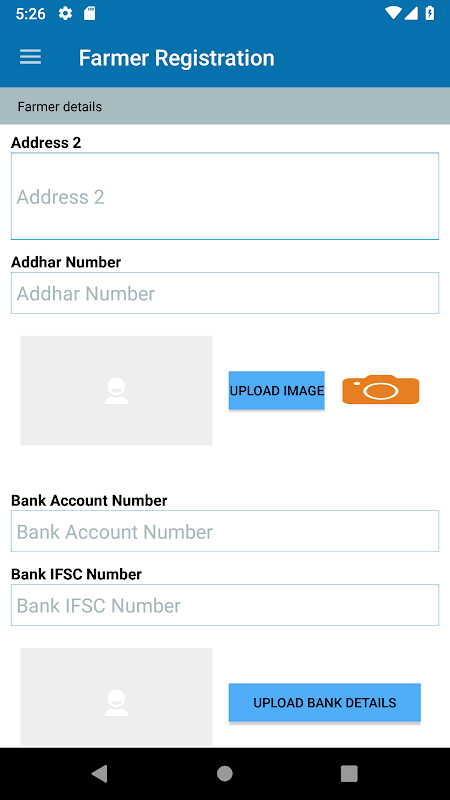The image size is (450, 800).
Task: Tap the Android home circle button
Action: (225, 773)
